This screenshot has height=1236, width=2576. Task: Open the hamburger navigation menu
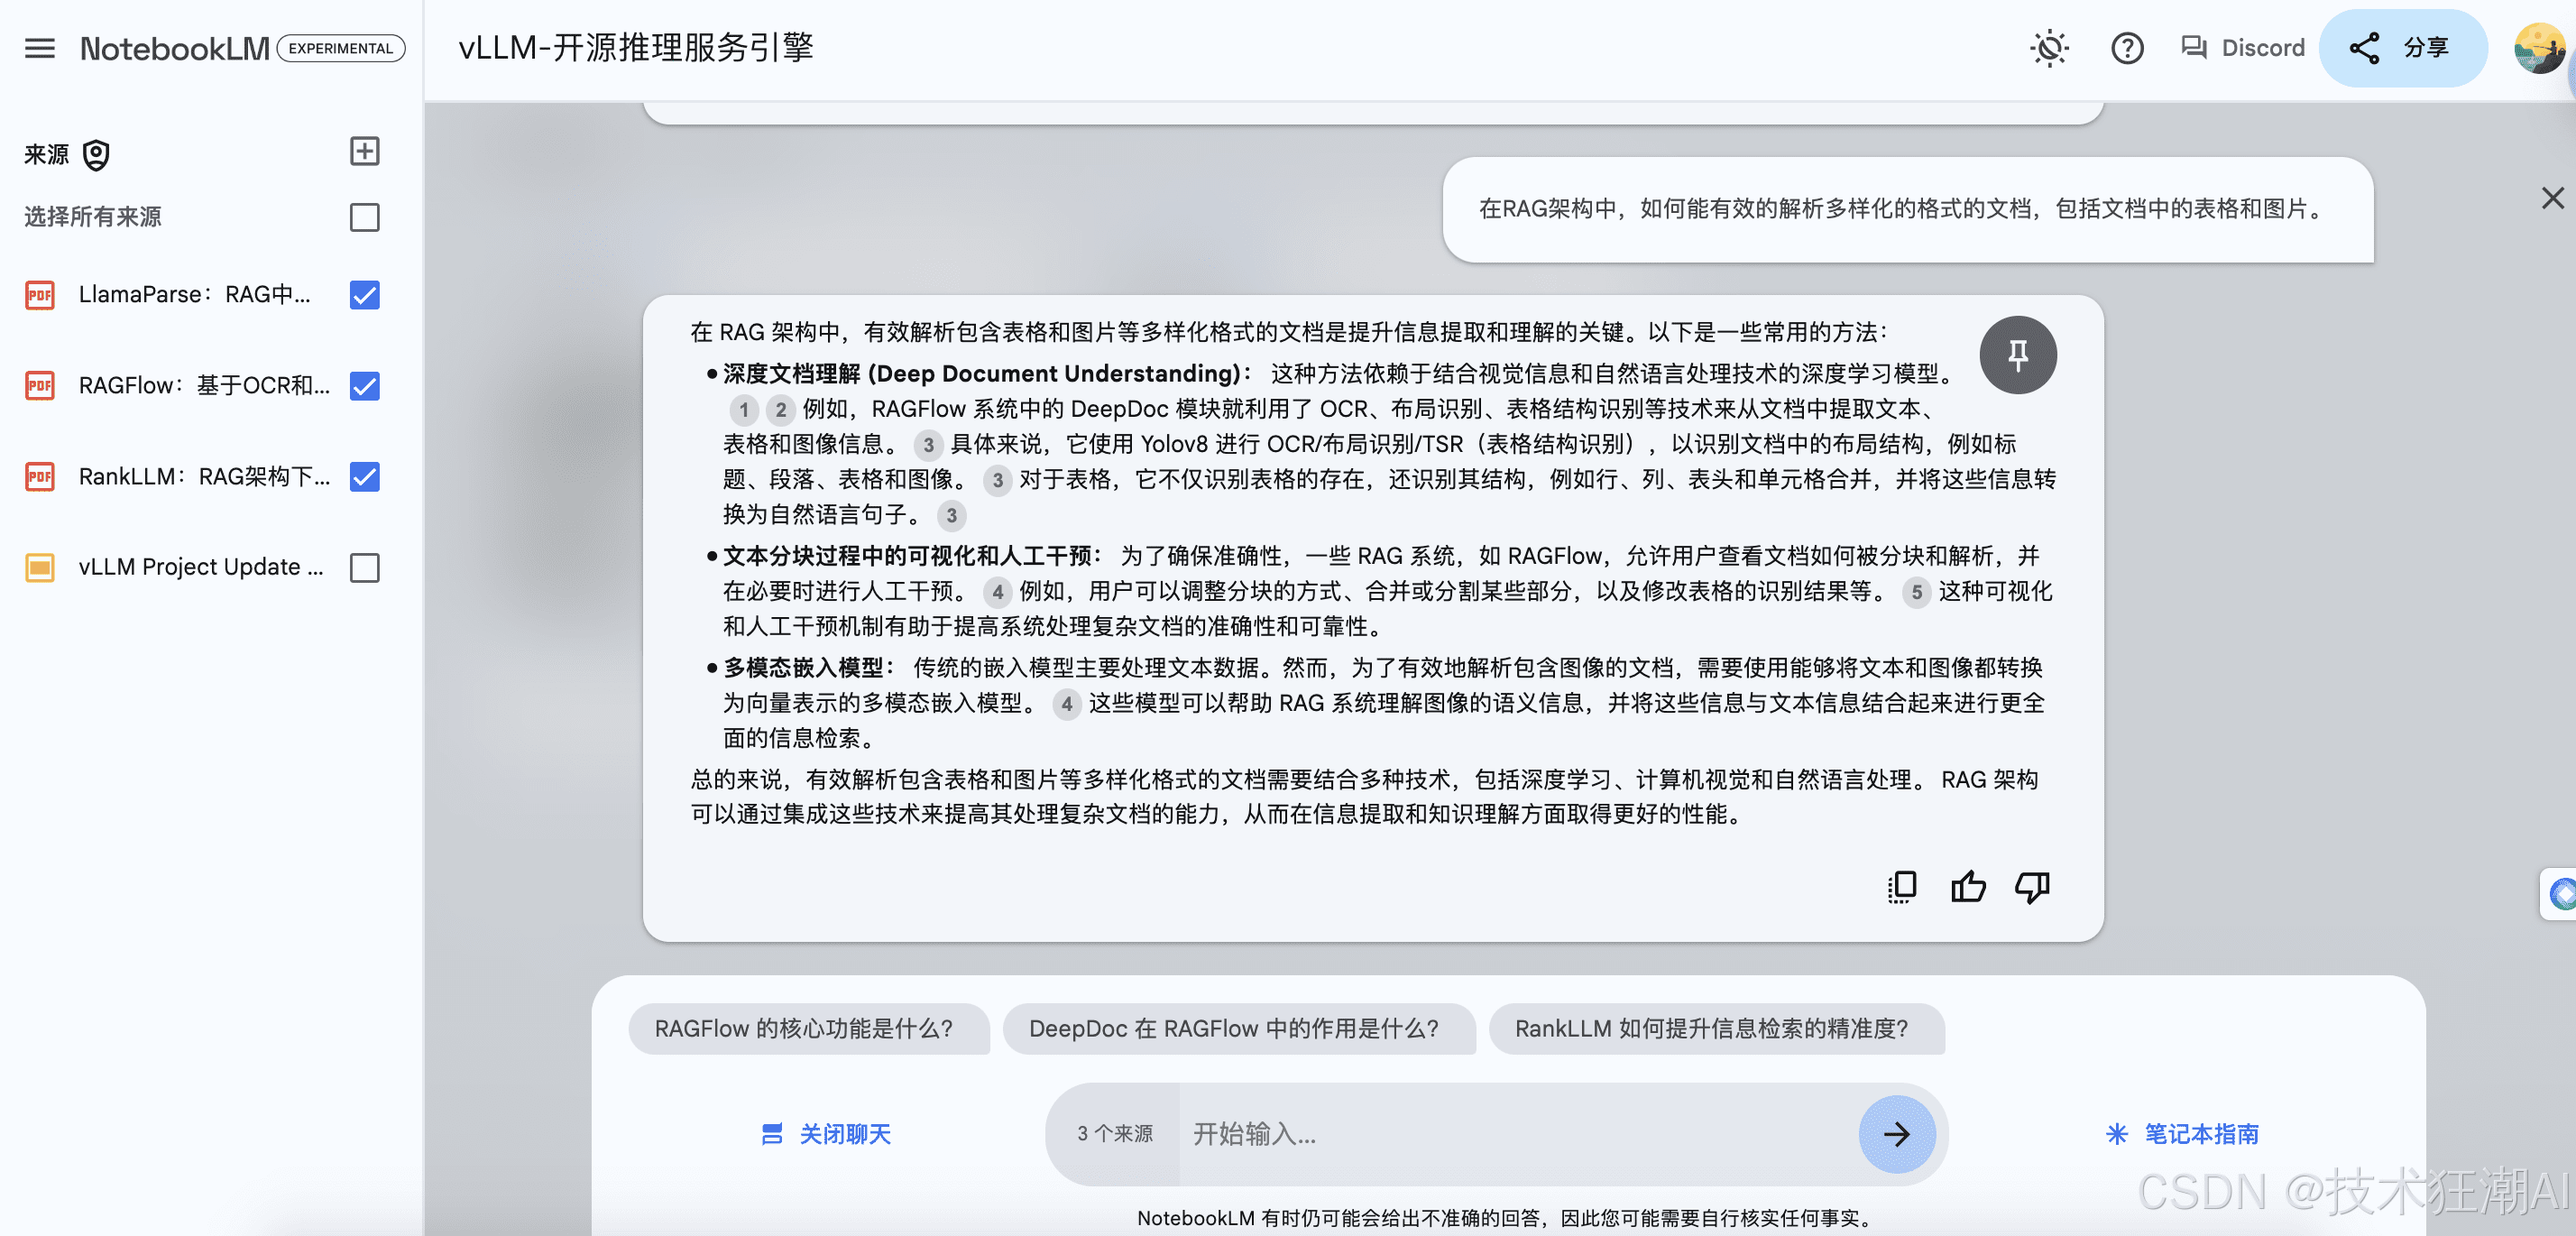40,48
